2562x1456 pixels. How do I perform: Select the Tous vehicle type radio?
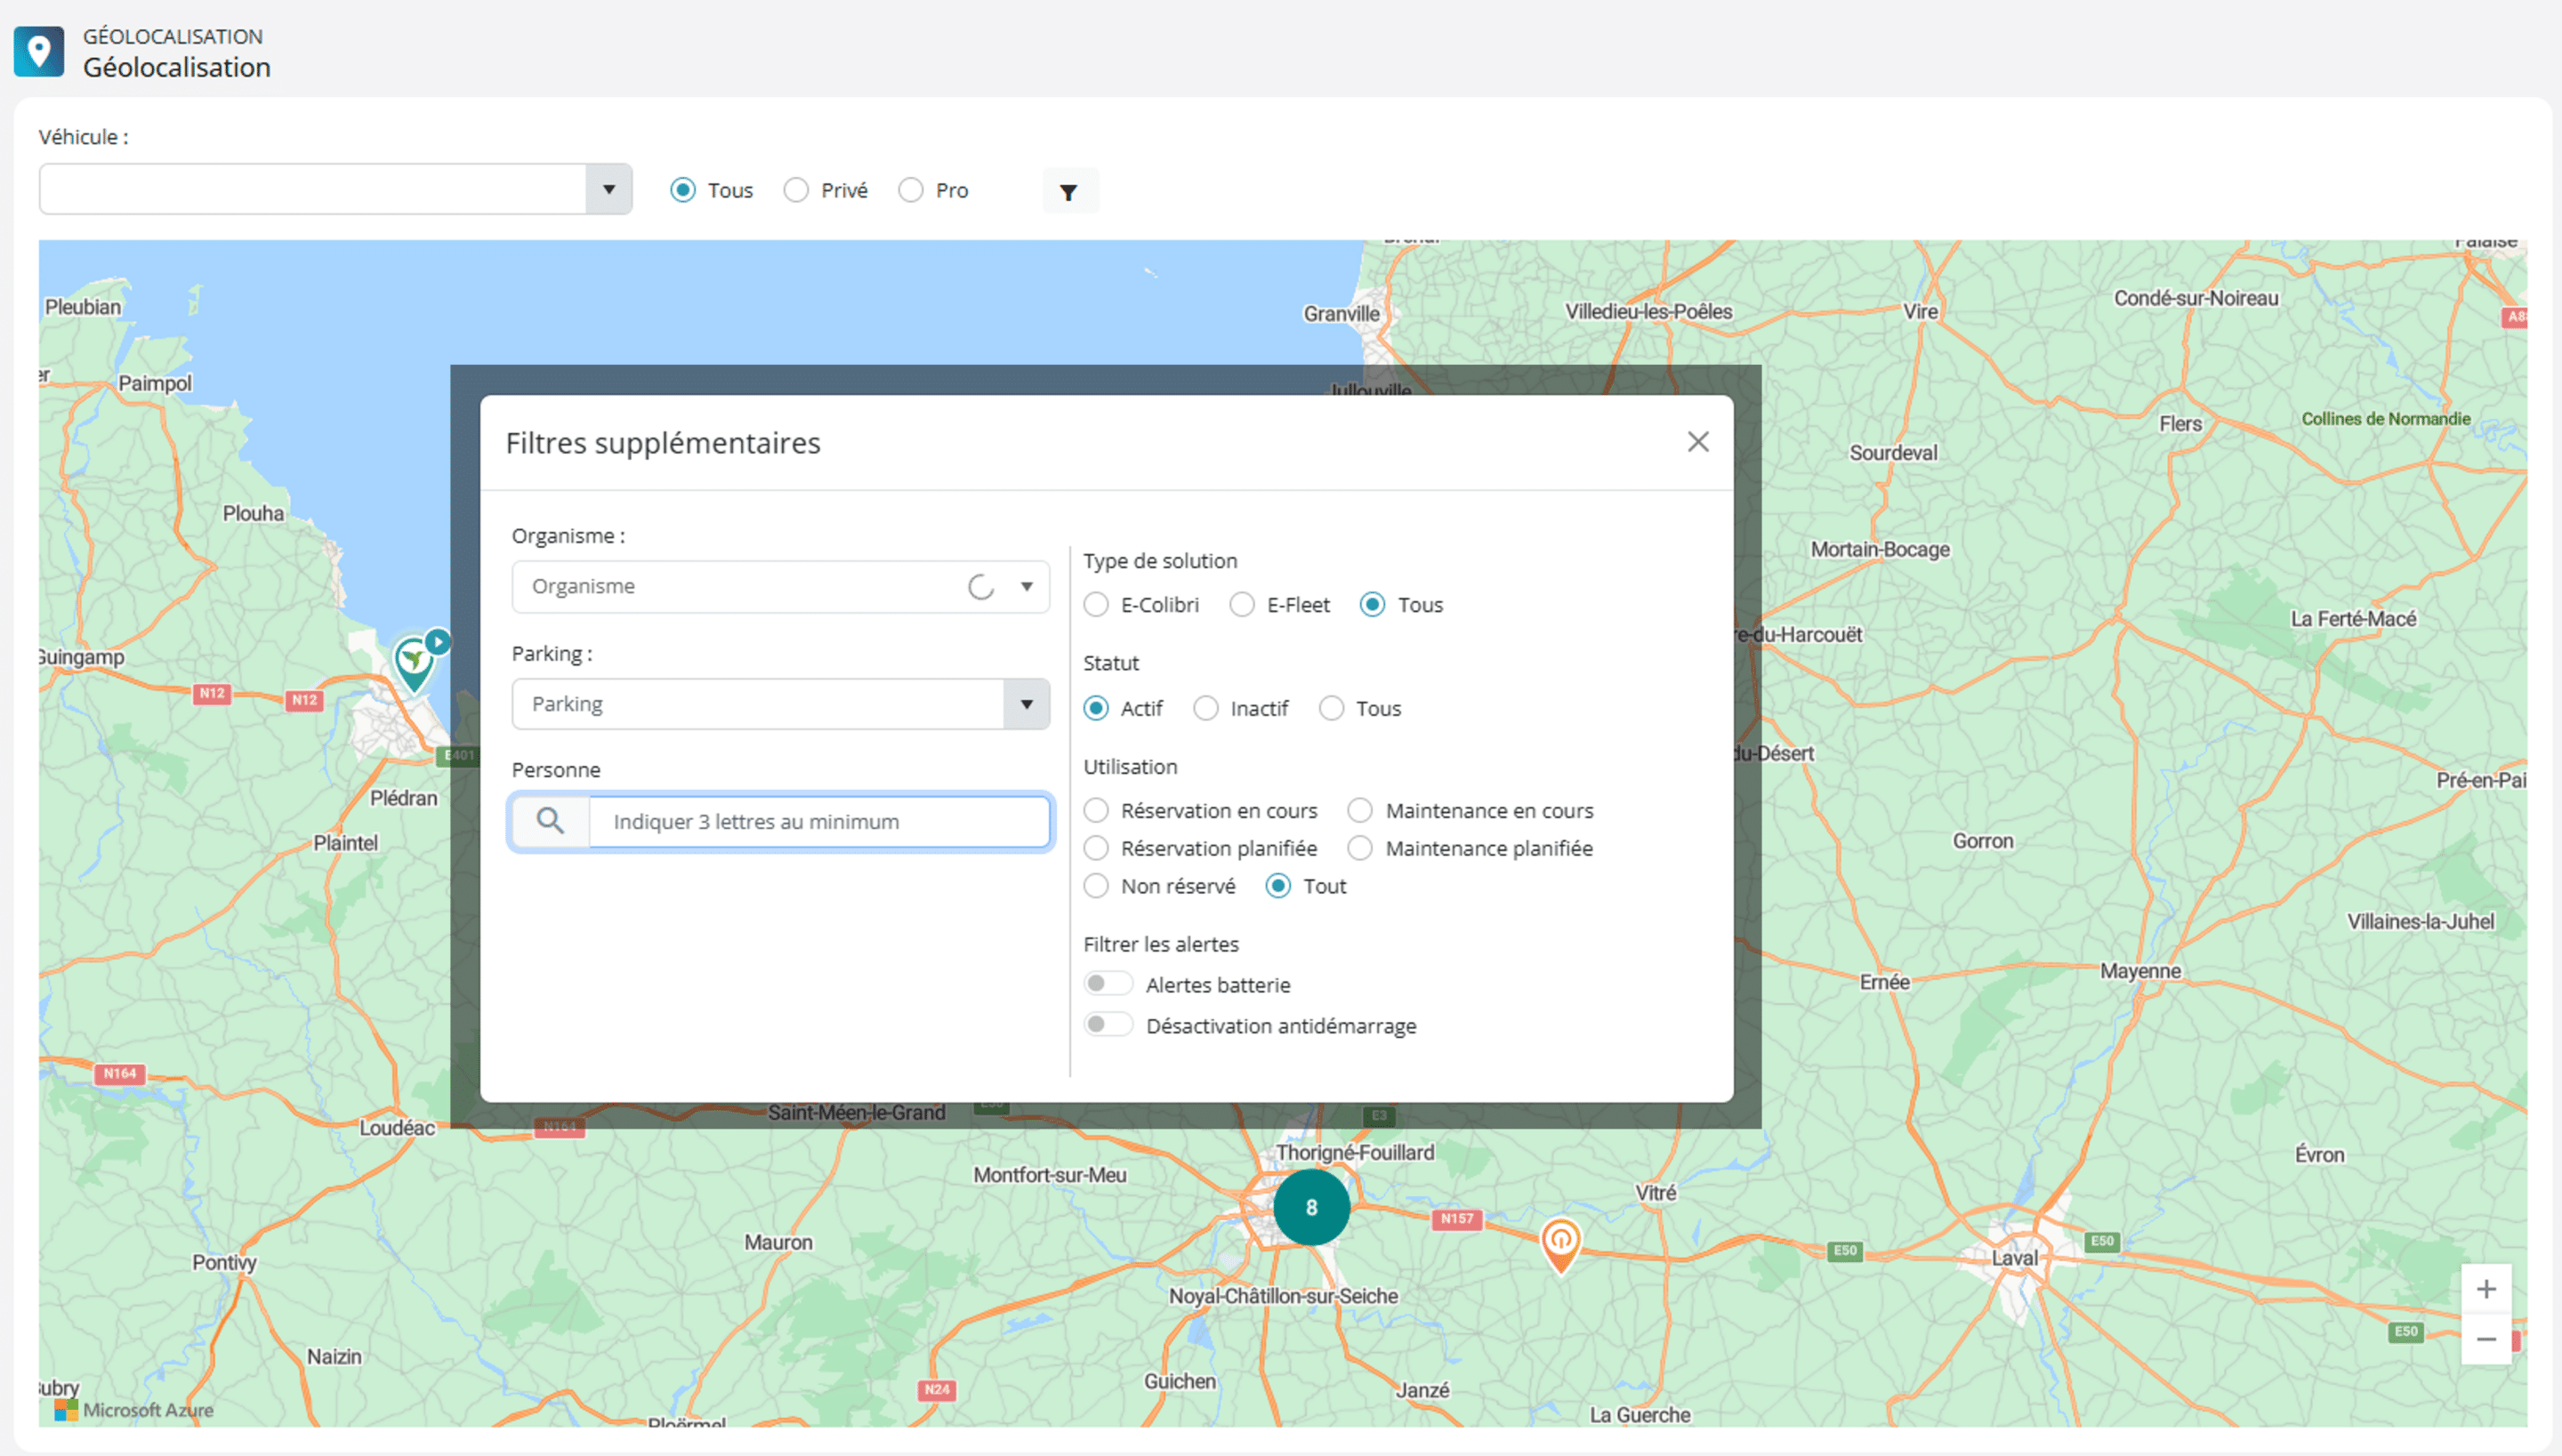coord(683,190)
